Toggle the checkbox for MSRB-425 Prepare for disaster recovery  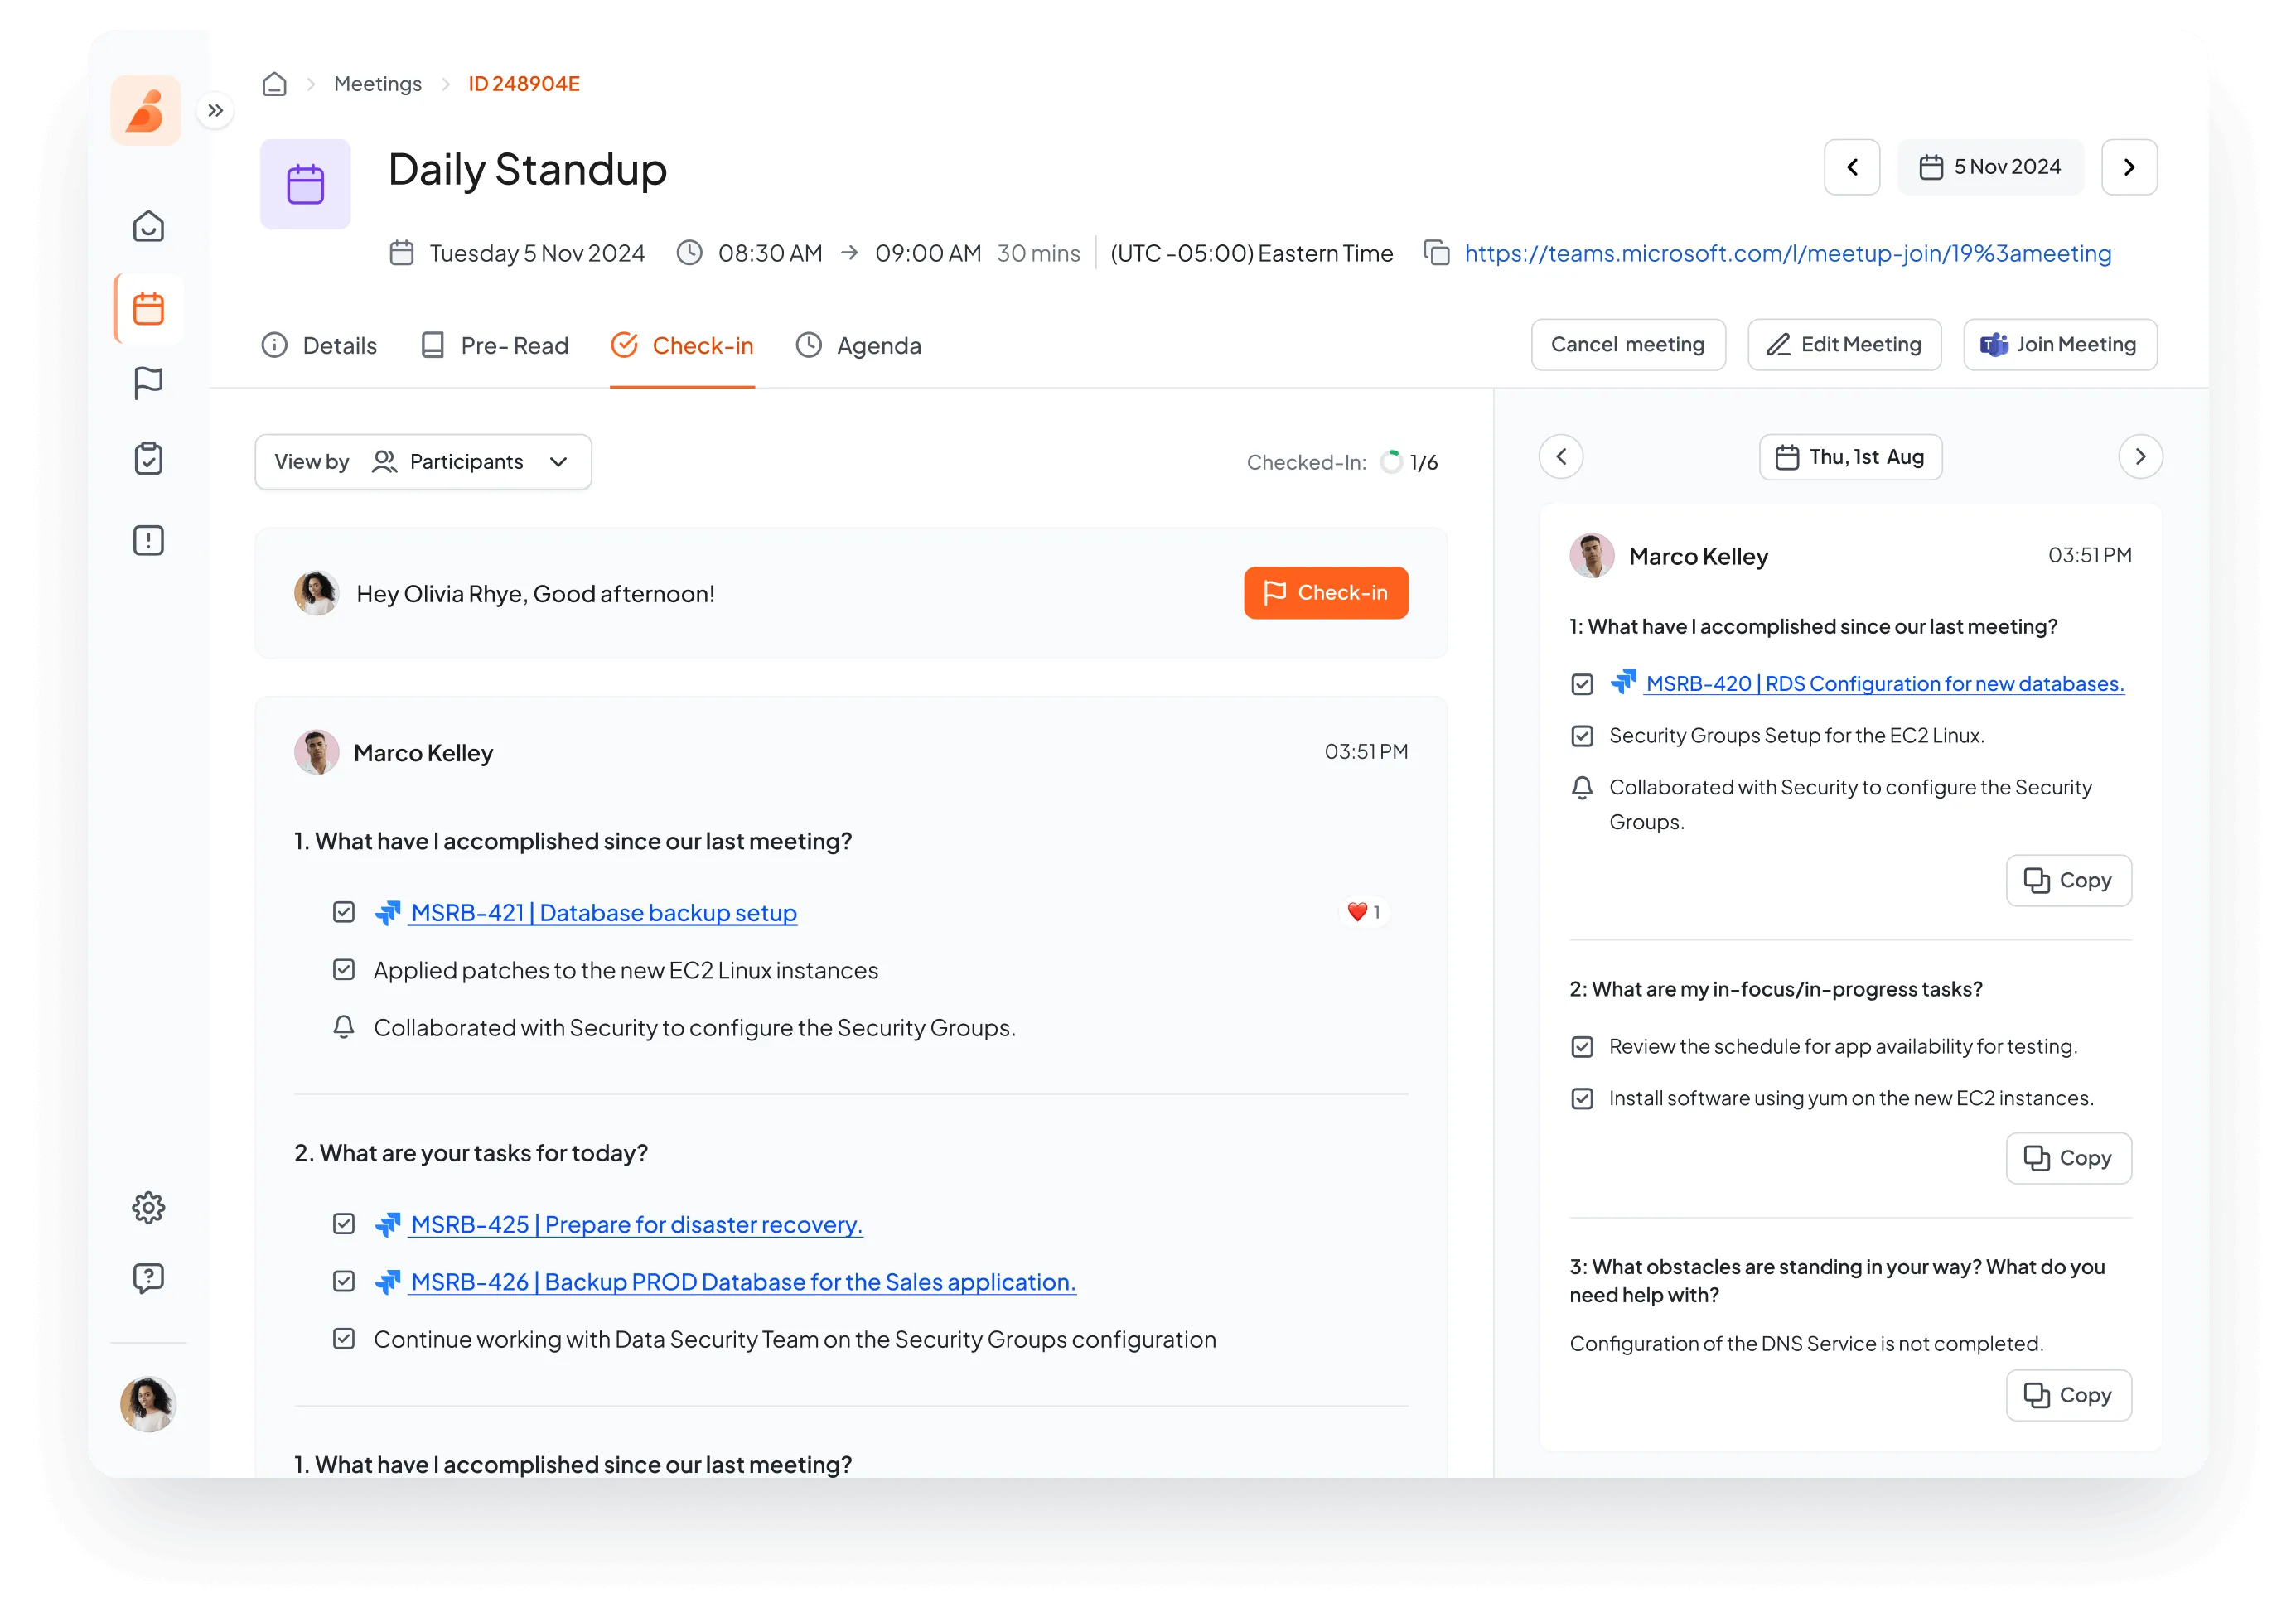pyautogui.click(x=344, y=1224)
